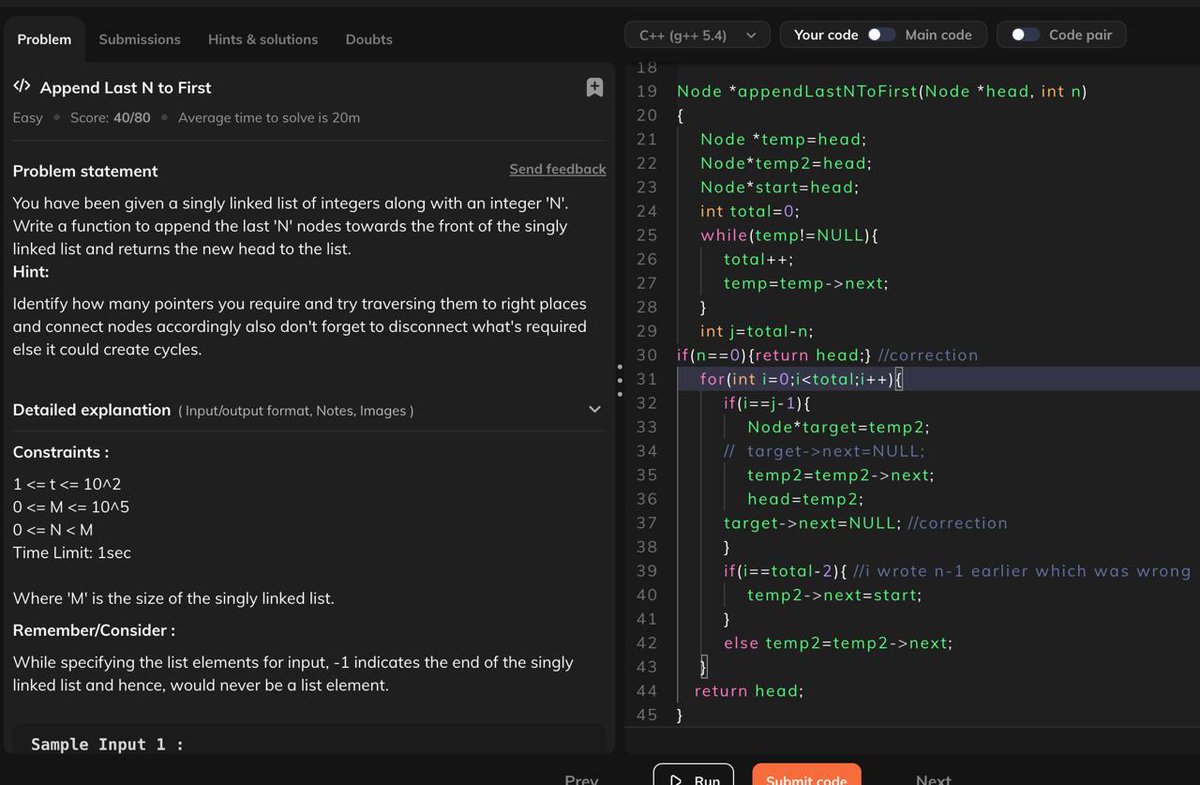Click the 'Hint:' heading
The width and height of the screenshot is (1200, 785).
point(31,272)
